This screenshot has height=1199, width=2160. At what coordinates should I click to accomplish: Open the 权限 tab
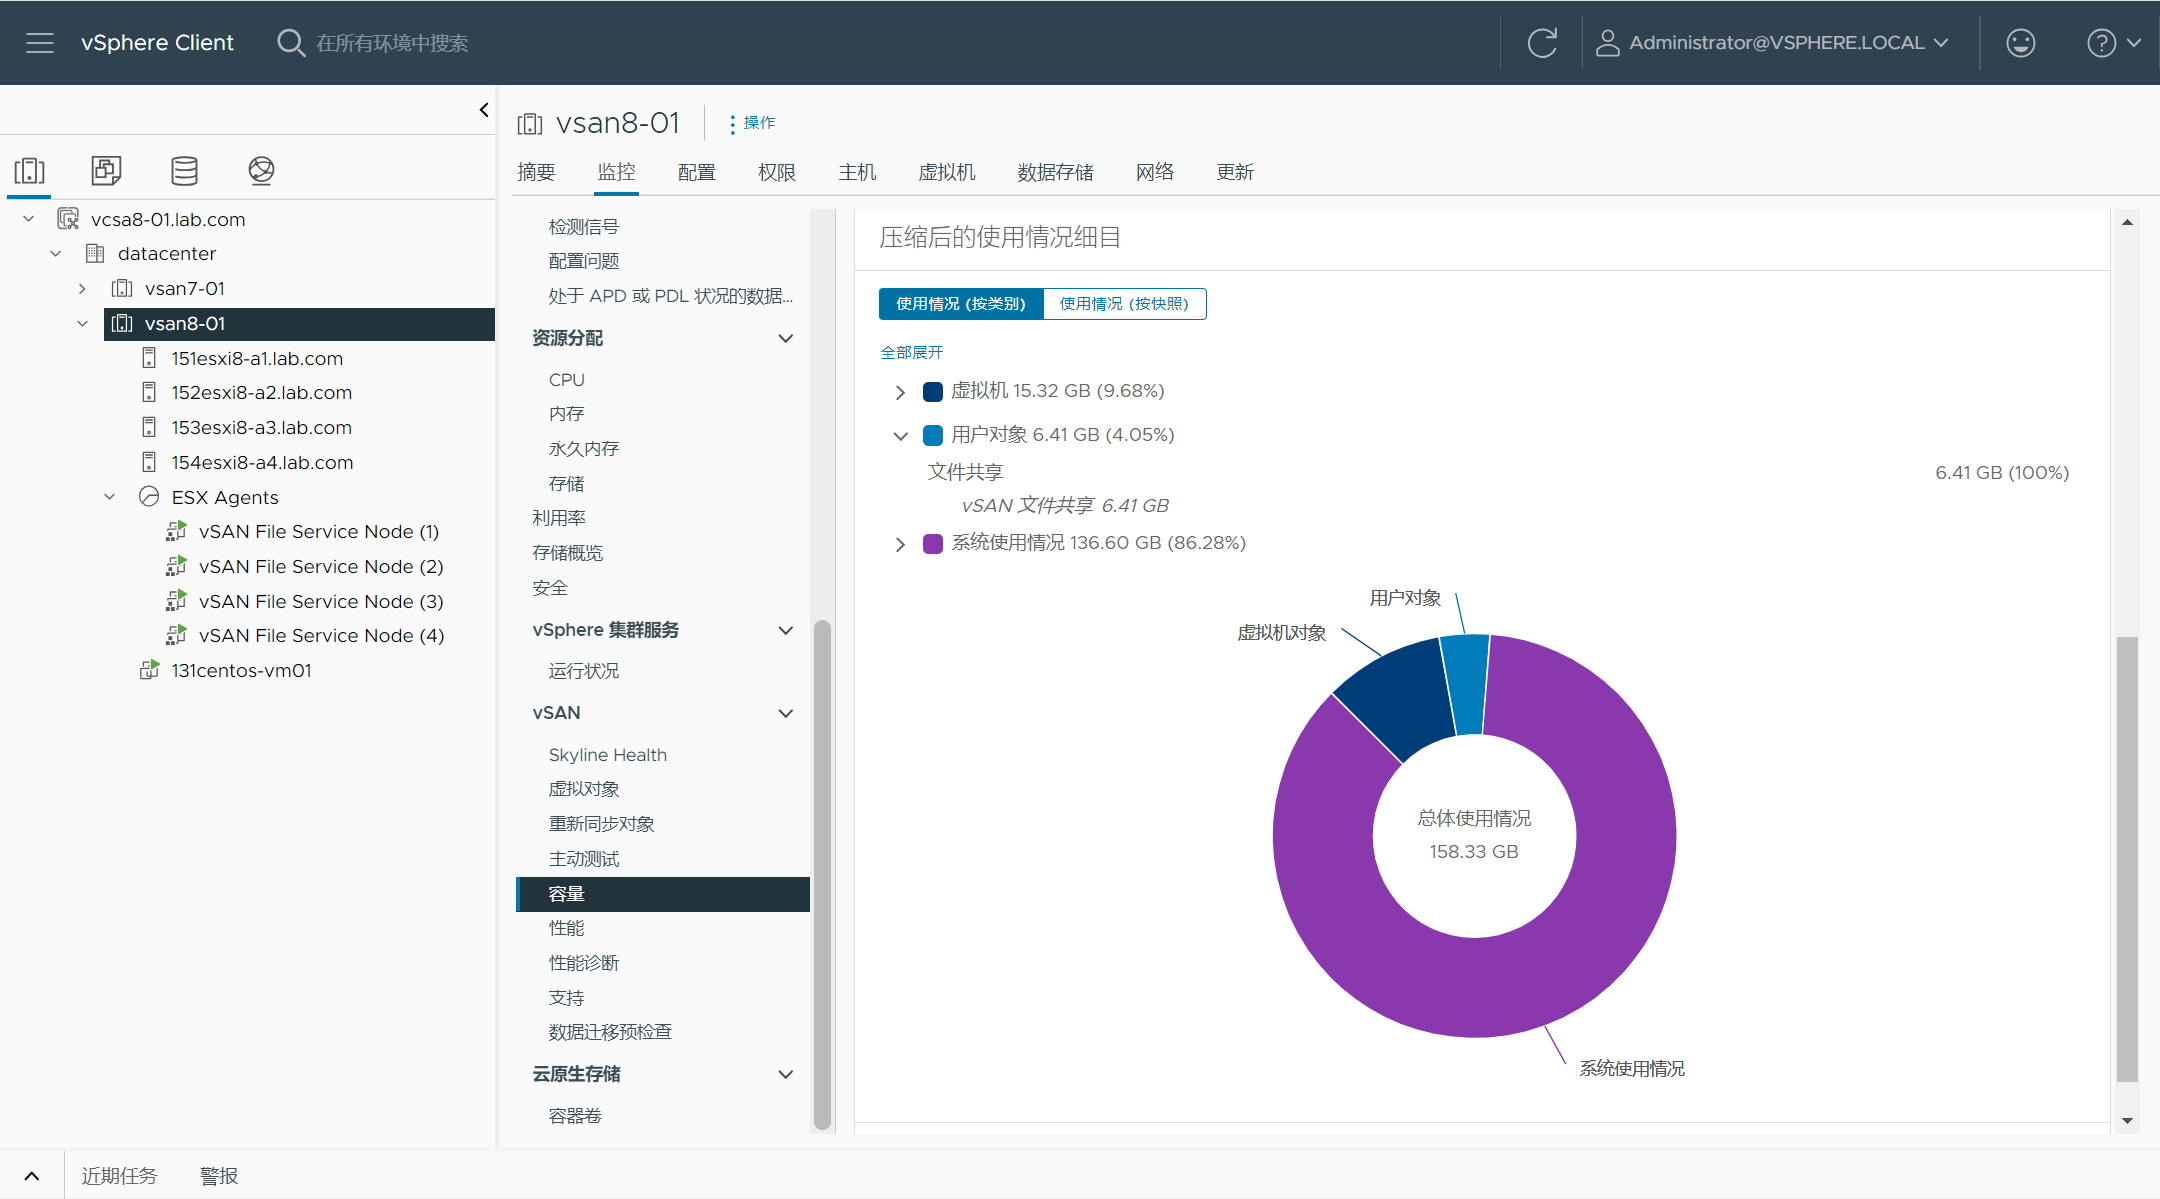pyautogui.click(x=777, y=172)
